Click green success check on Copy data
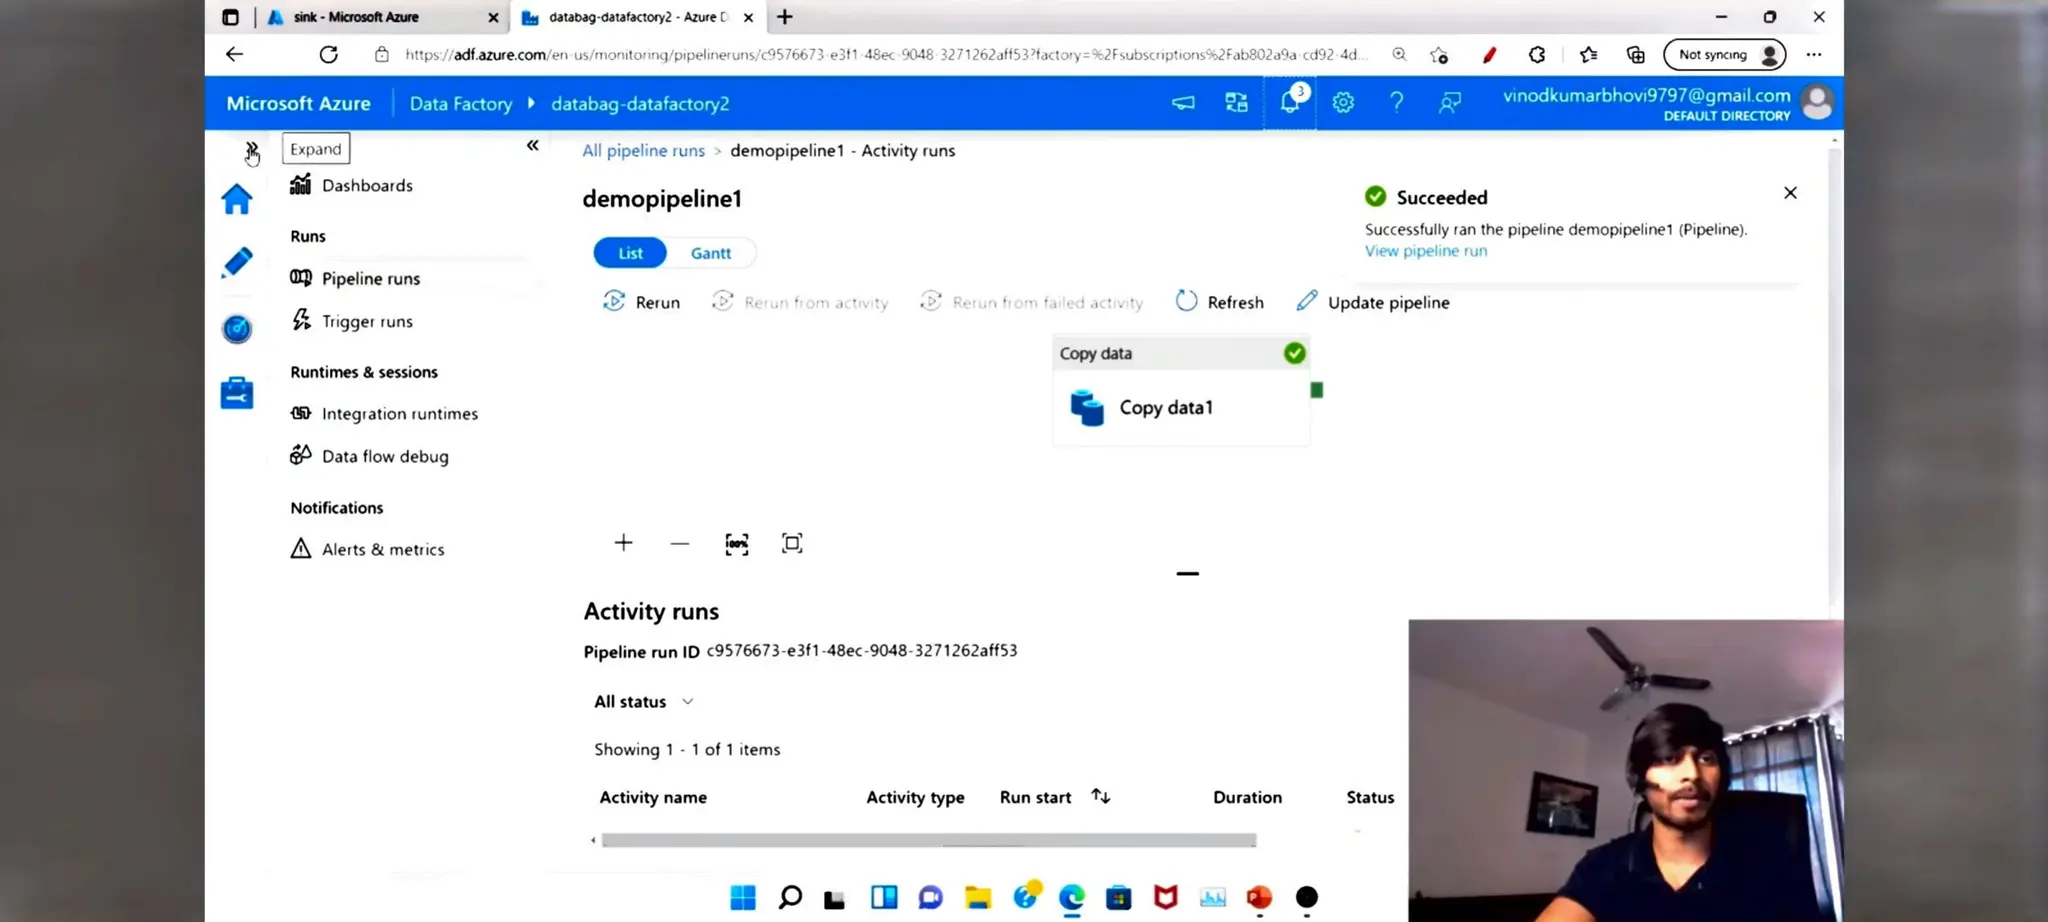Screen dimensions: 2048x922 coord(1294,353)
